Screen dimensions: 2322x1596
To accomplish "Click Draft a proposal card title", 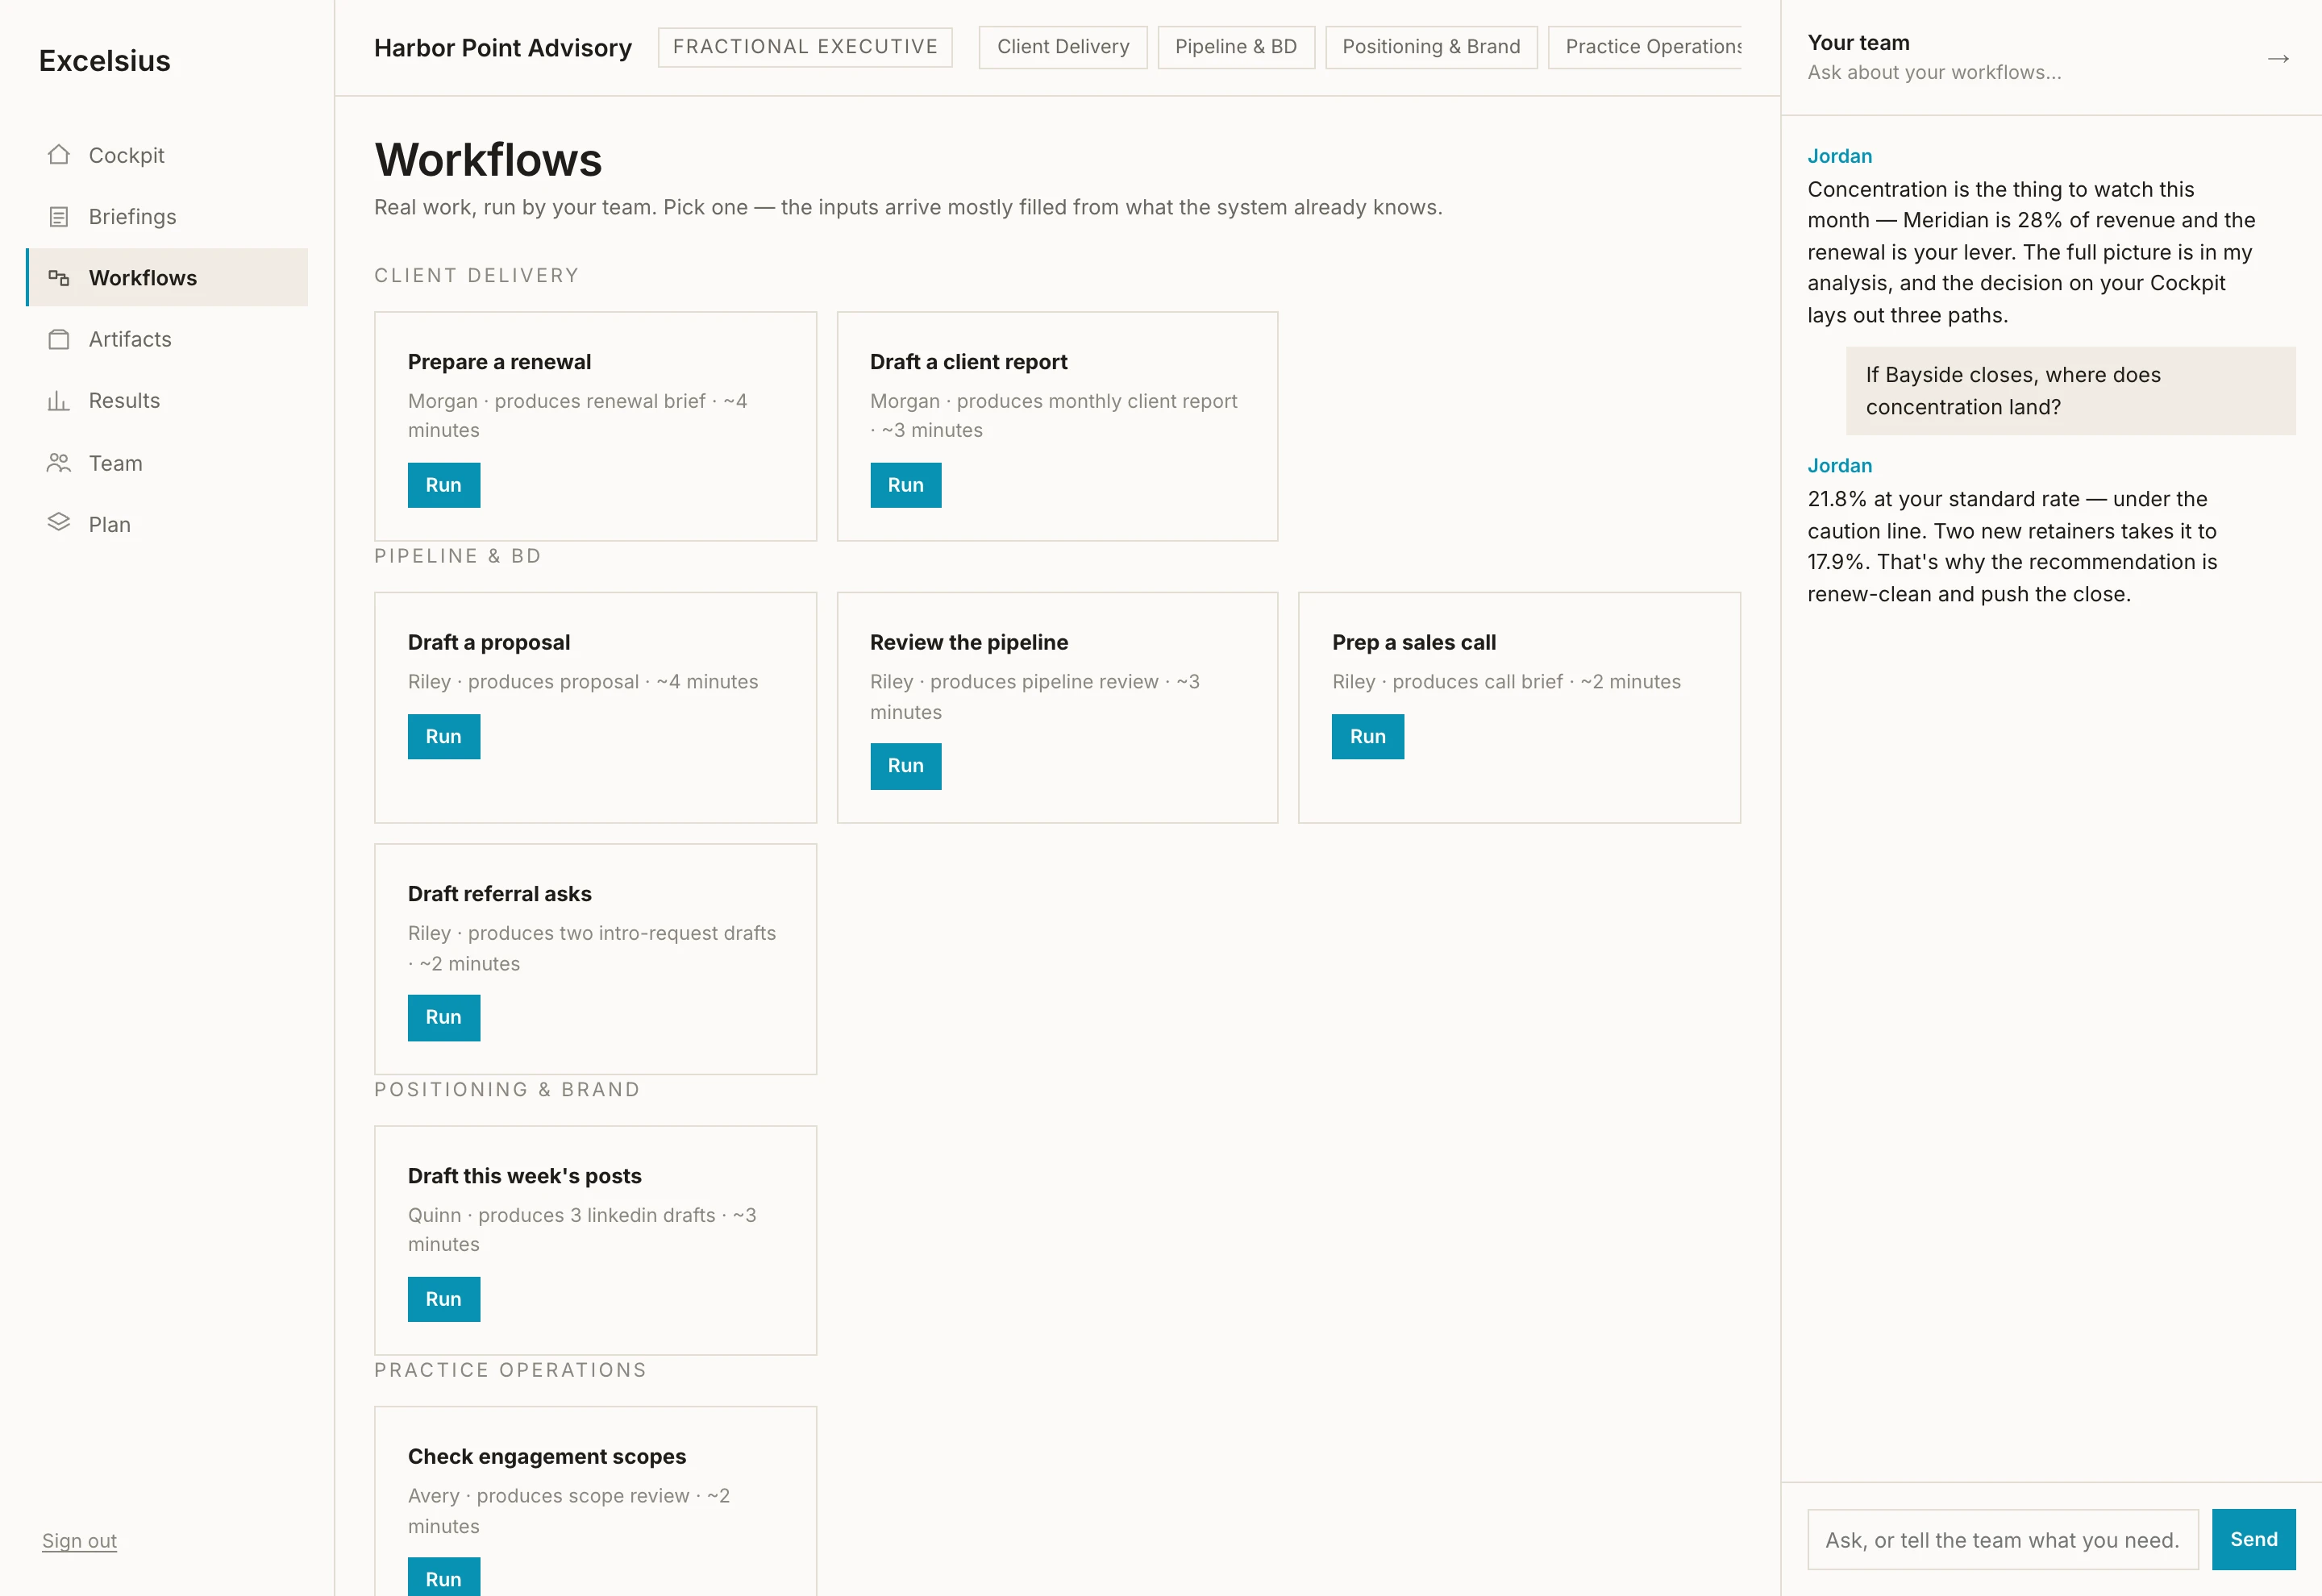I will [488, 643].
